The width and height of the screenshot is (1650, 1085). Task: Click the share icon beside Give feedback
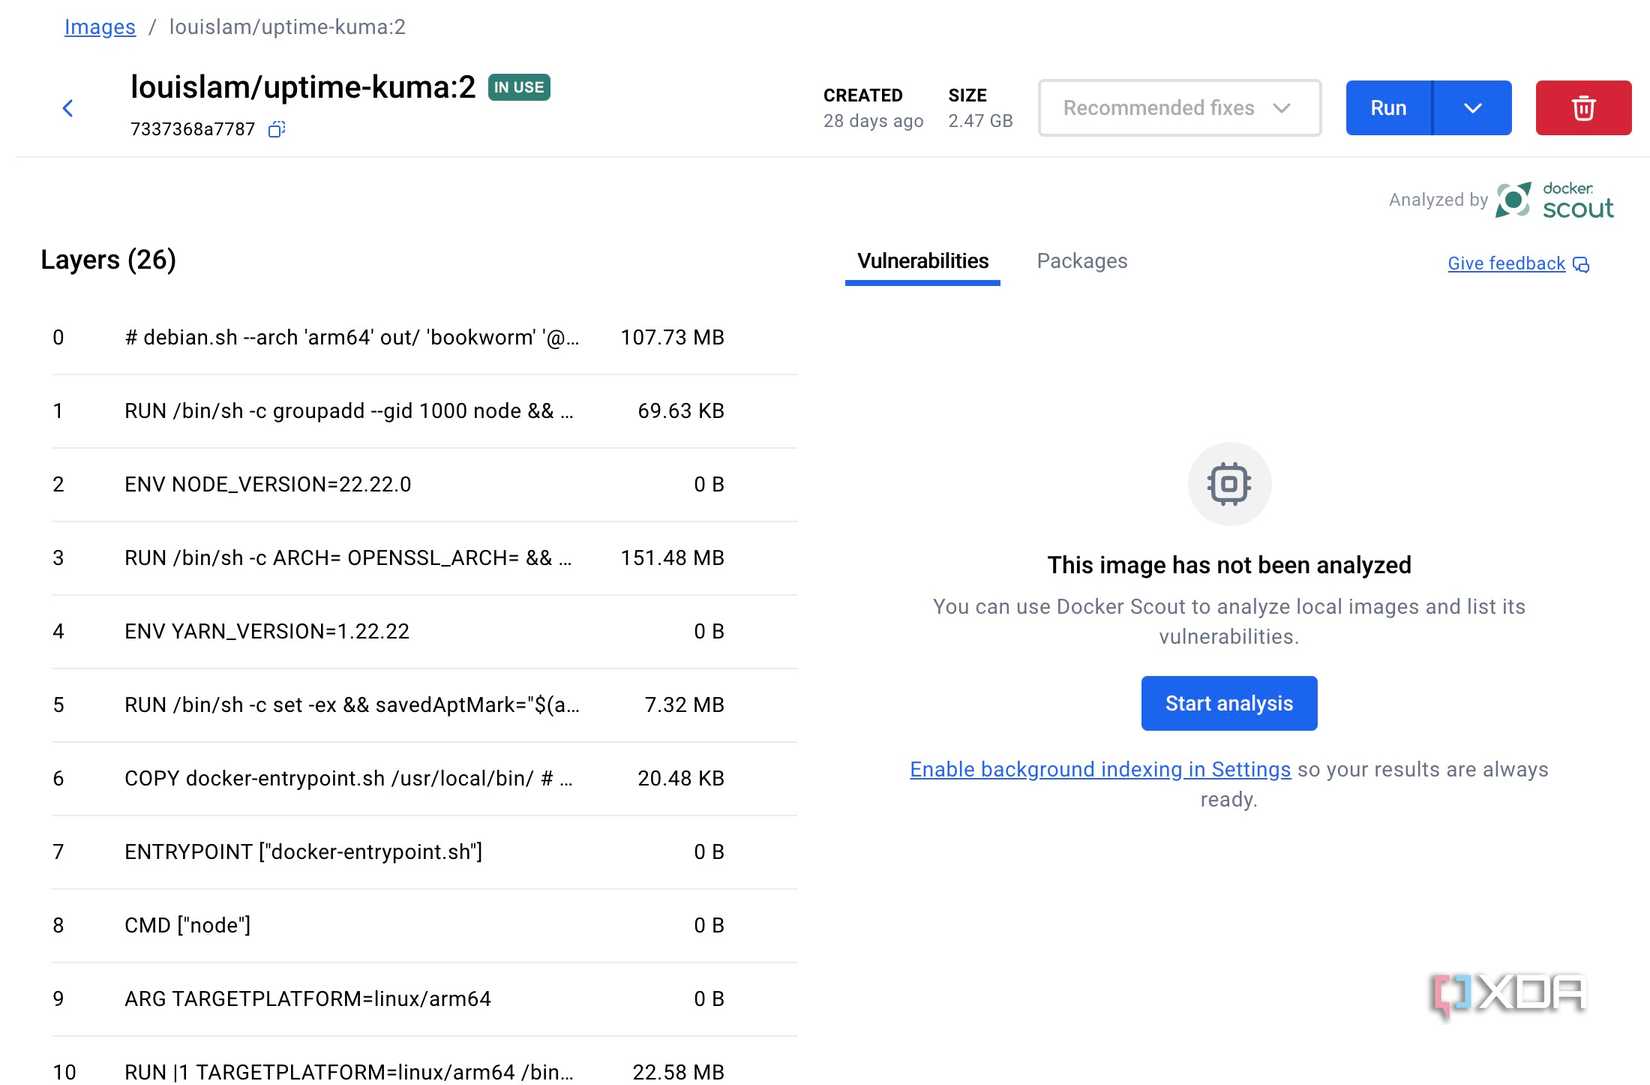[x=1581, y=264]
